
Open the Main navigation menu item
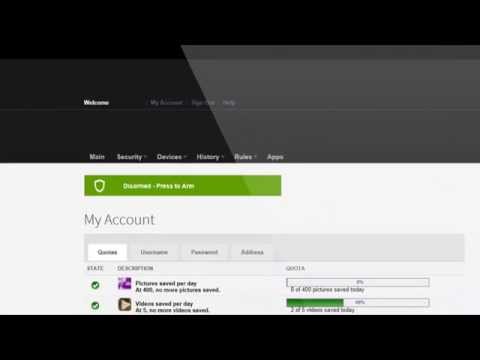click(97, 157)
